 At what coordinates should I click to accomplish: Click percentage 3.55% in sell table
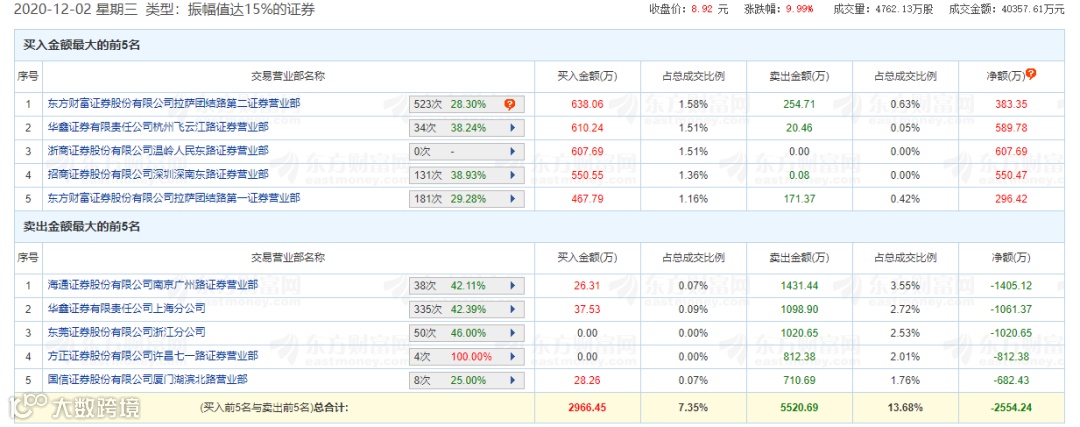point(905,286)
